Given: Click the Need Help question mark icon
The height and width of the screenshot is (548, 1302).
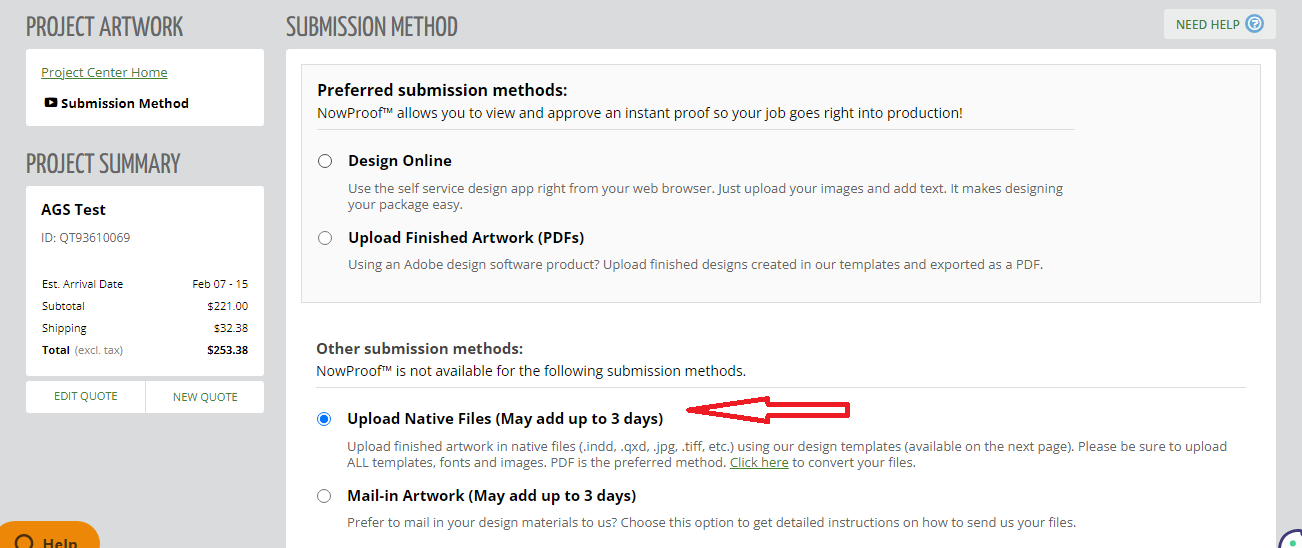Looking at the screenshot, I should 1254,24.
